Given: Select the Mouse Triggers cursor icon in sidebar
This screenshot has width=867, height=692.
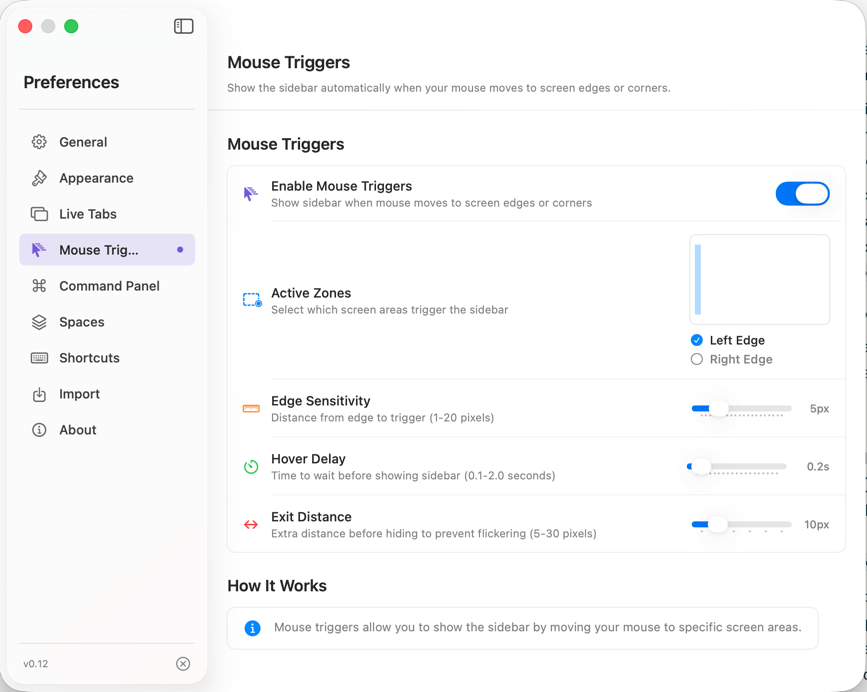Looking at the screenshot, I should [38, 250].
